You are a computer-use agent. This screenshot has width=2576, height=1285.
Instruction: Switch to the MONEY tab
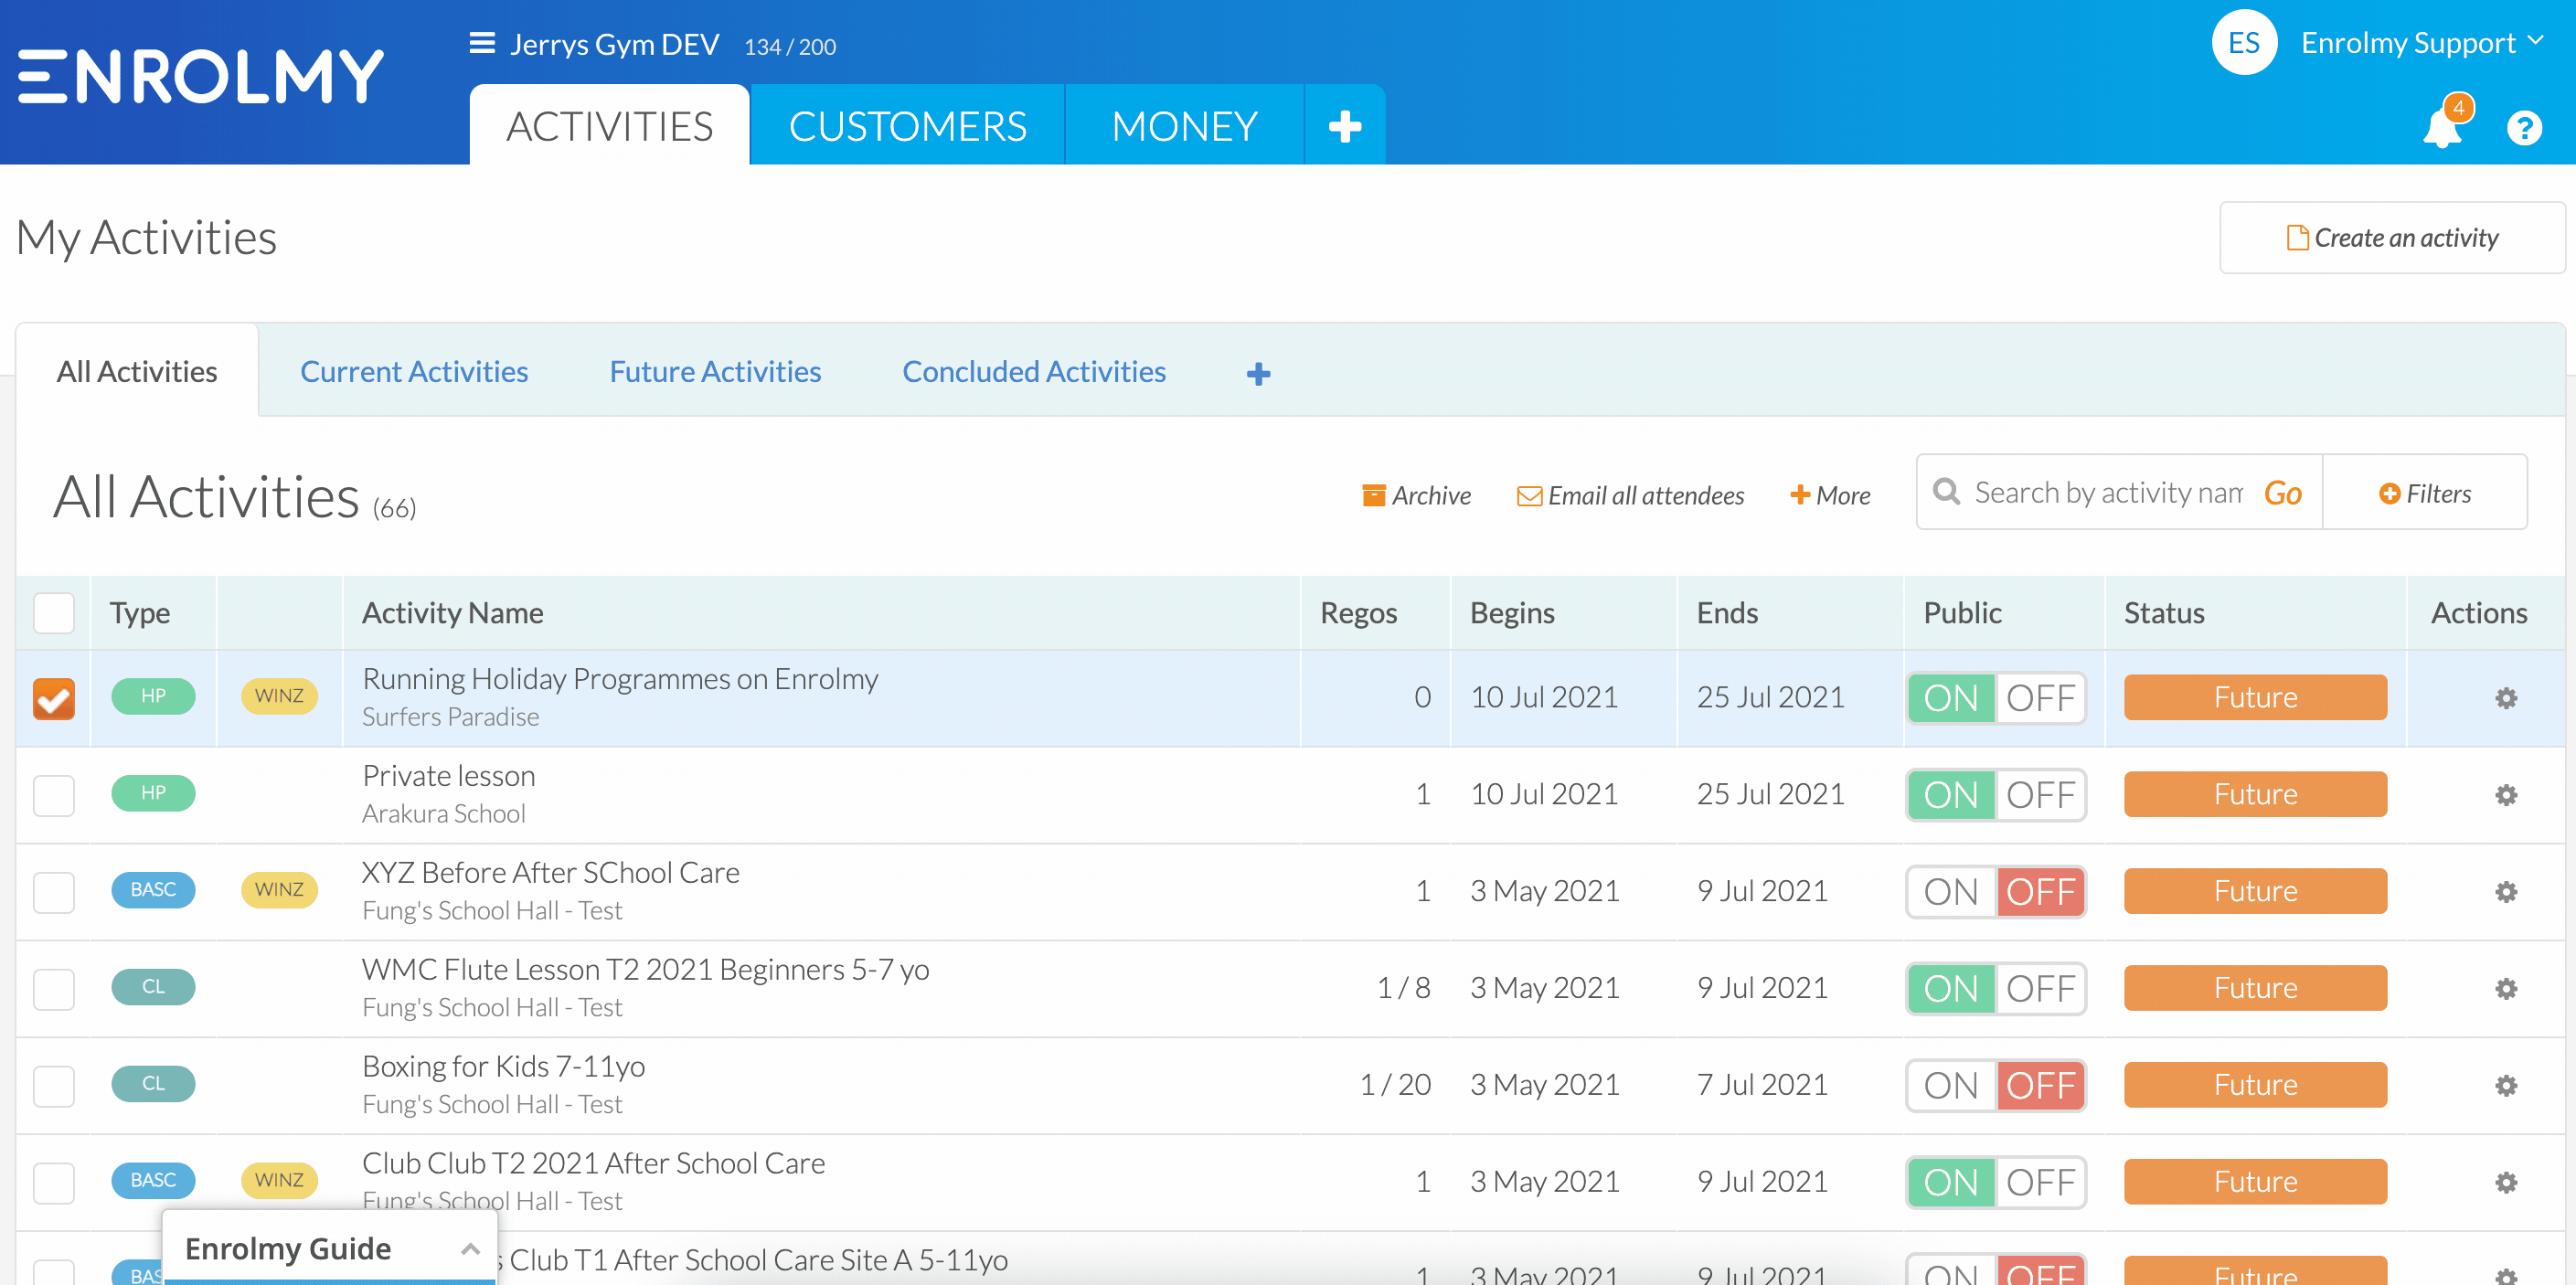tap(1184, 126)
